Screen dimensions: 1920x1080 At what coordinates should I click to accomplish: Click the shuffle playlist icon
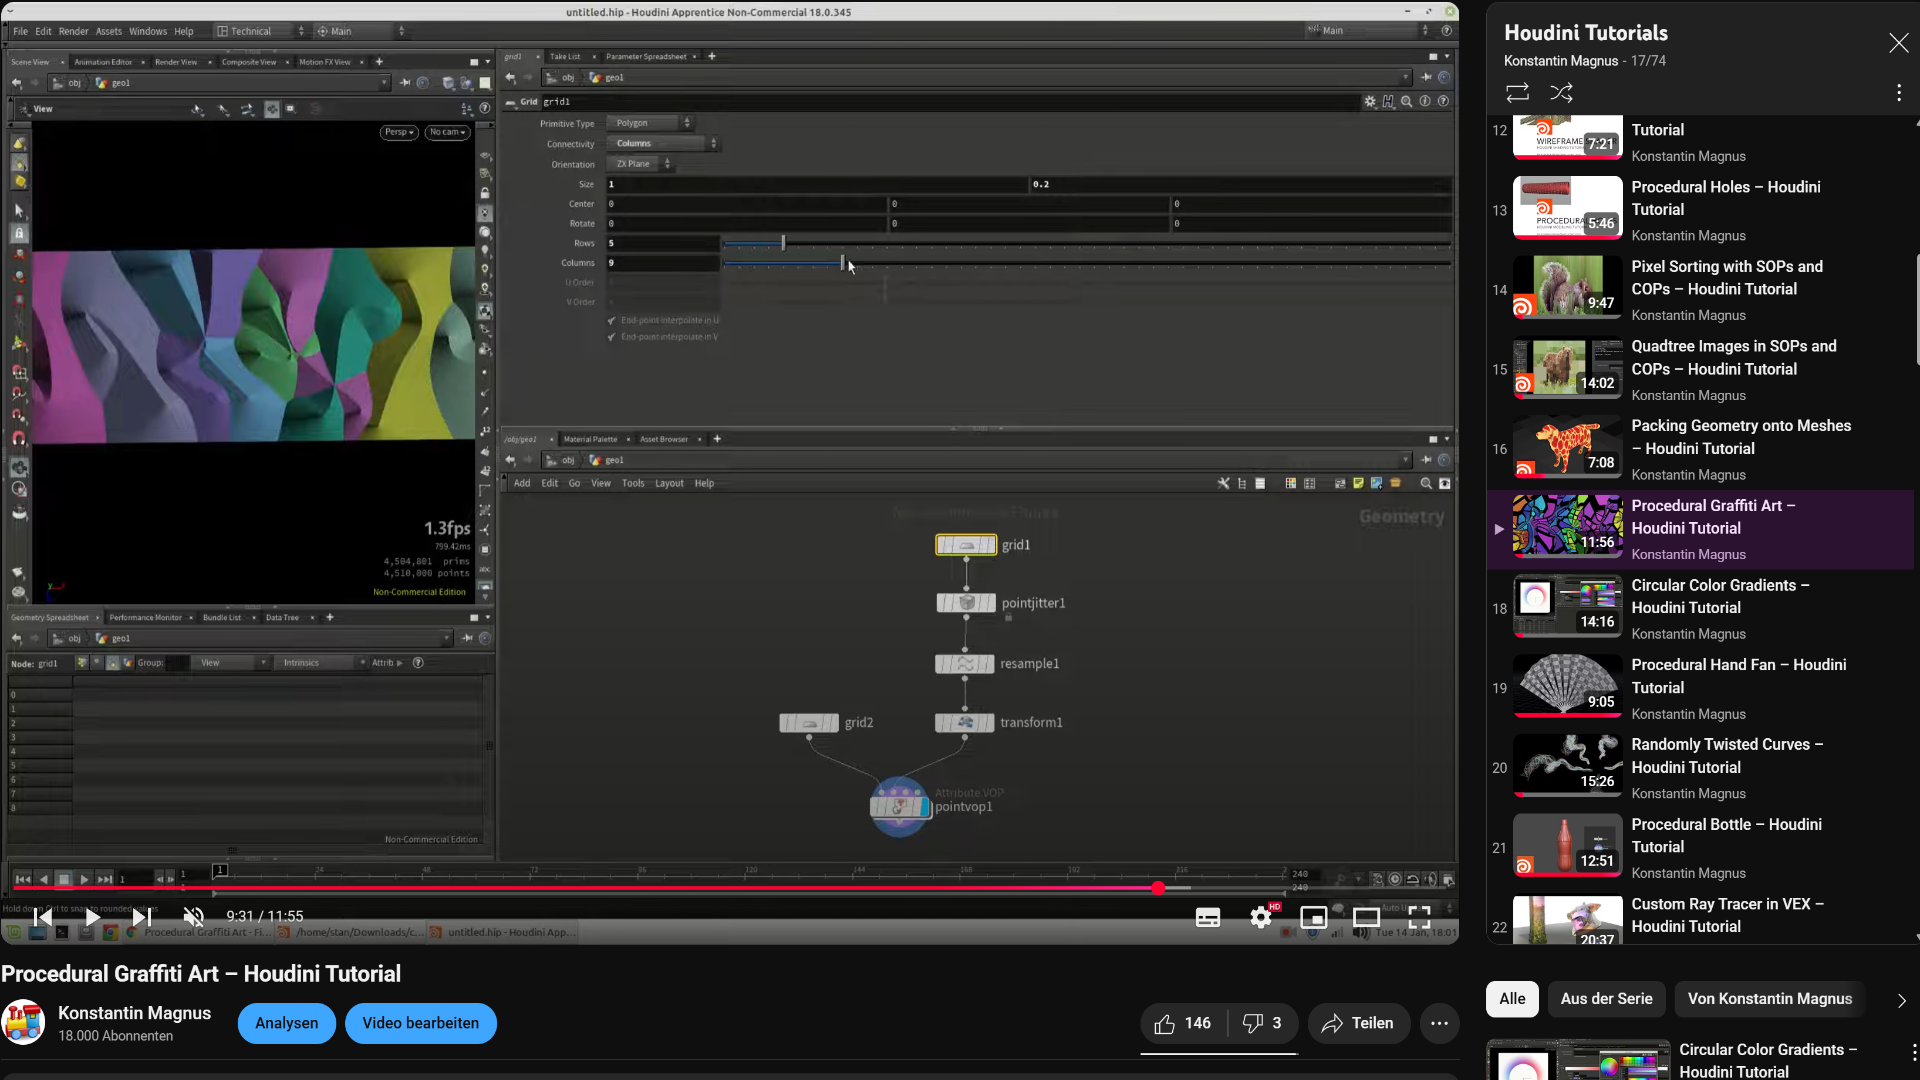1561,93
